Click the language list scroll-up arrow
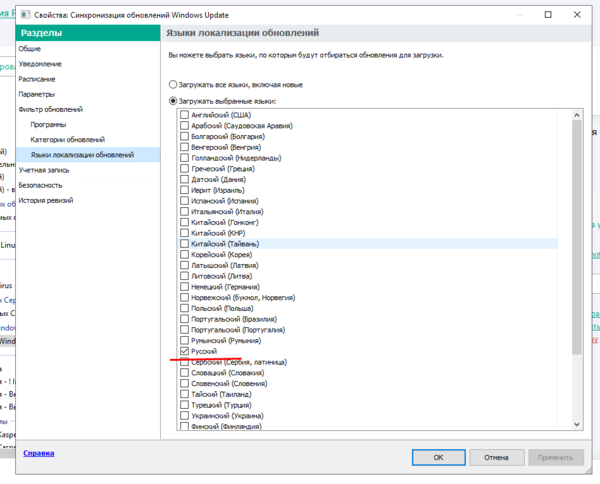This screenshot has width=600, height=484. pyautogui.click(x=577, y=115)
